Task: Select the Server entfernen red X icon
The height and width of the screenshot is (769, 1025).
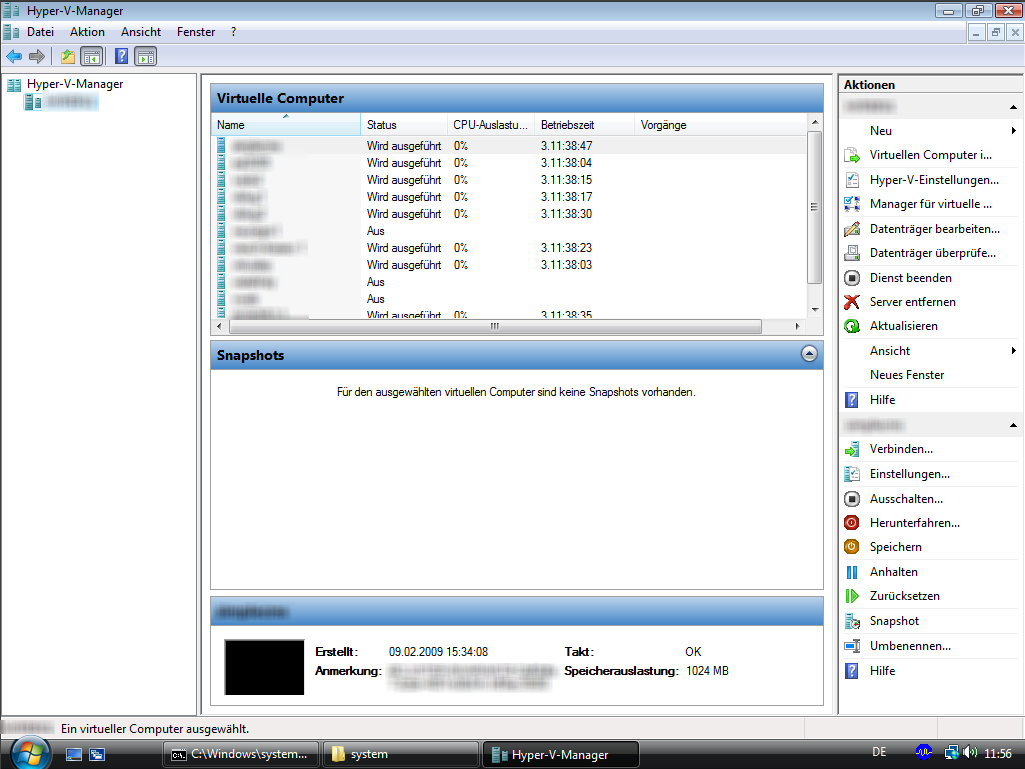Action: click(851, 302)
